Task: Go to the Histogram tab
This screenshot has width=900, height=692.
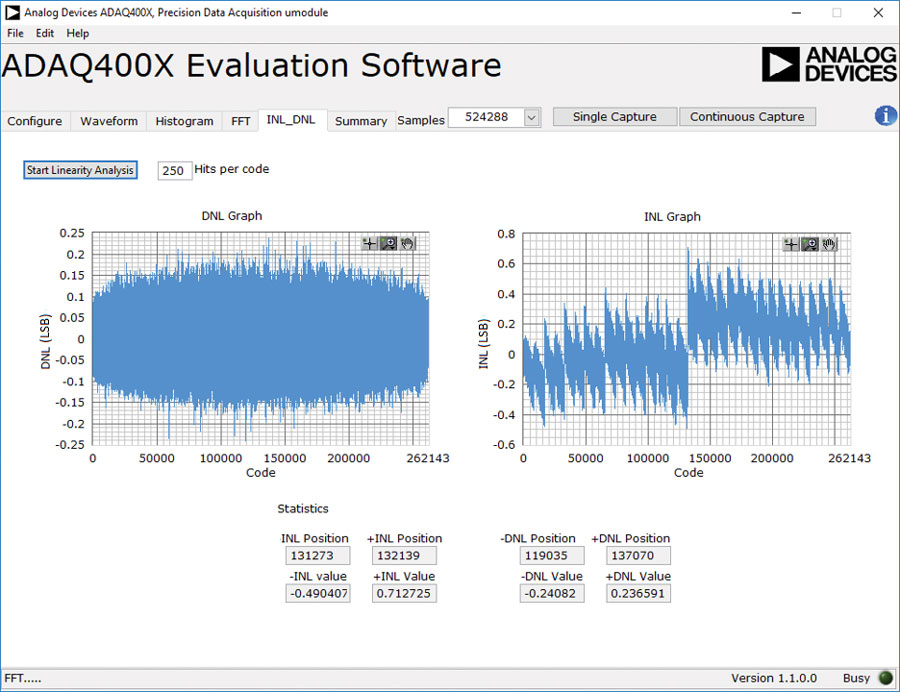Action: pos(184,121)
